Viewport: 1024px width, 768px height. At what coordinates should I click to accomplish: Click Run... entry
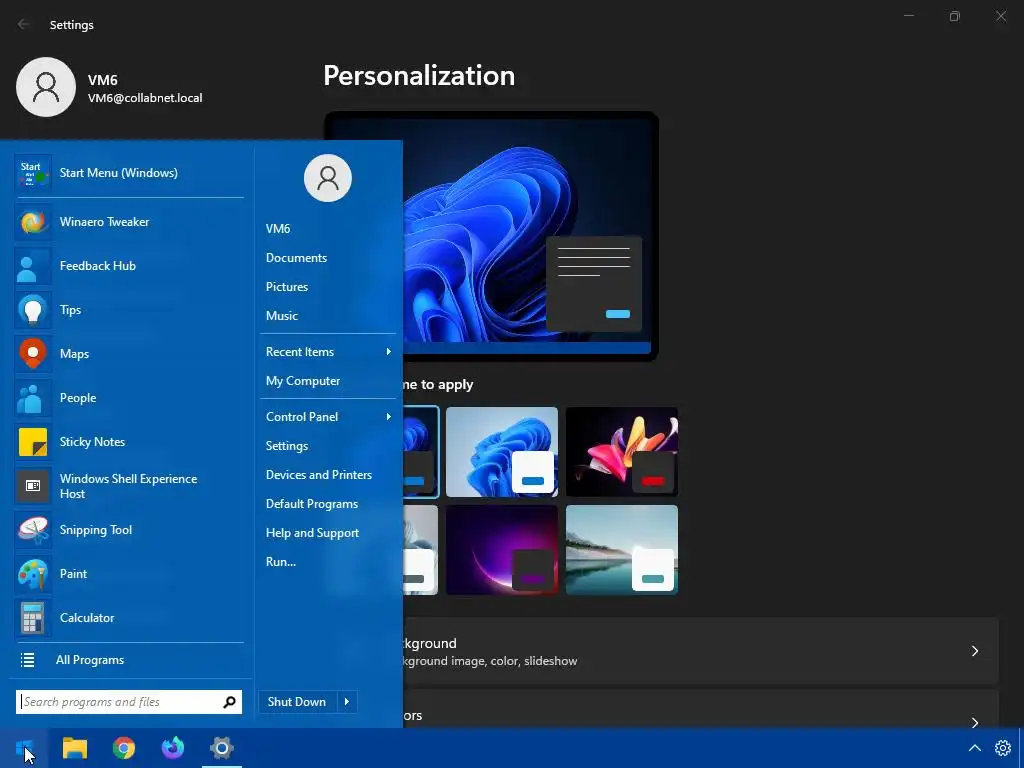281,562
